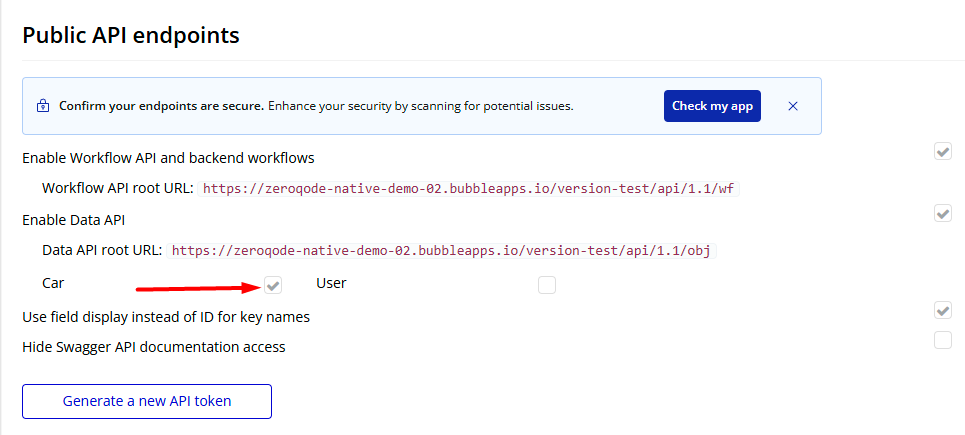Click the 'User' label text

tap(331, 283)
